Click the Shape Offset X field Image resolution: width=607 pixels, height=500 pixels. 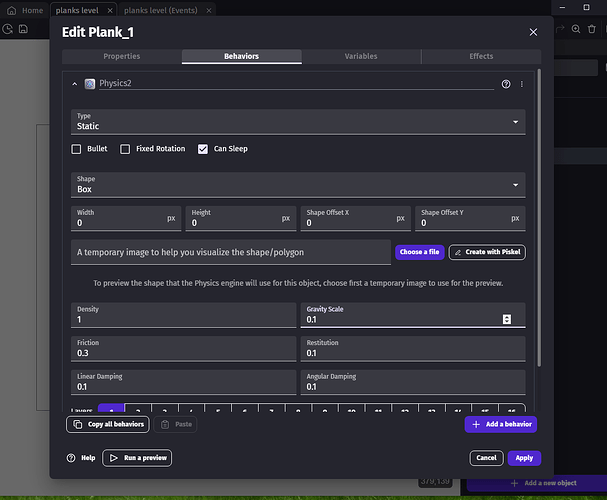click(356, 219)
